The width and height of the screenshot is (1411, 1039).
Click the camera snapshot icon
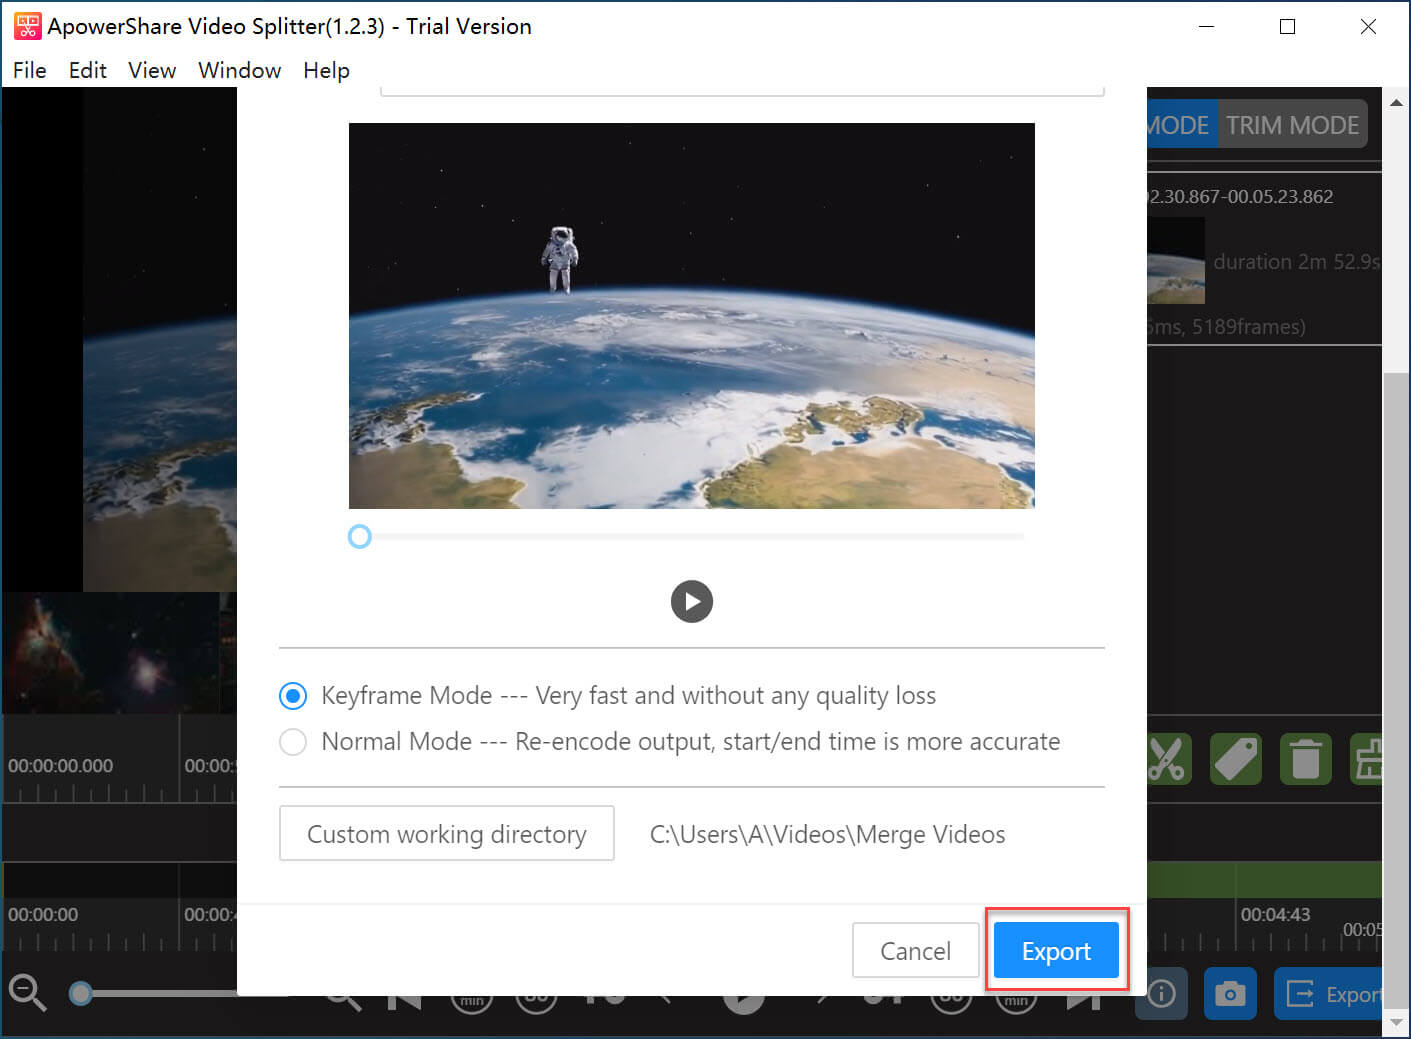[1230, 993]
